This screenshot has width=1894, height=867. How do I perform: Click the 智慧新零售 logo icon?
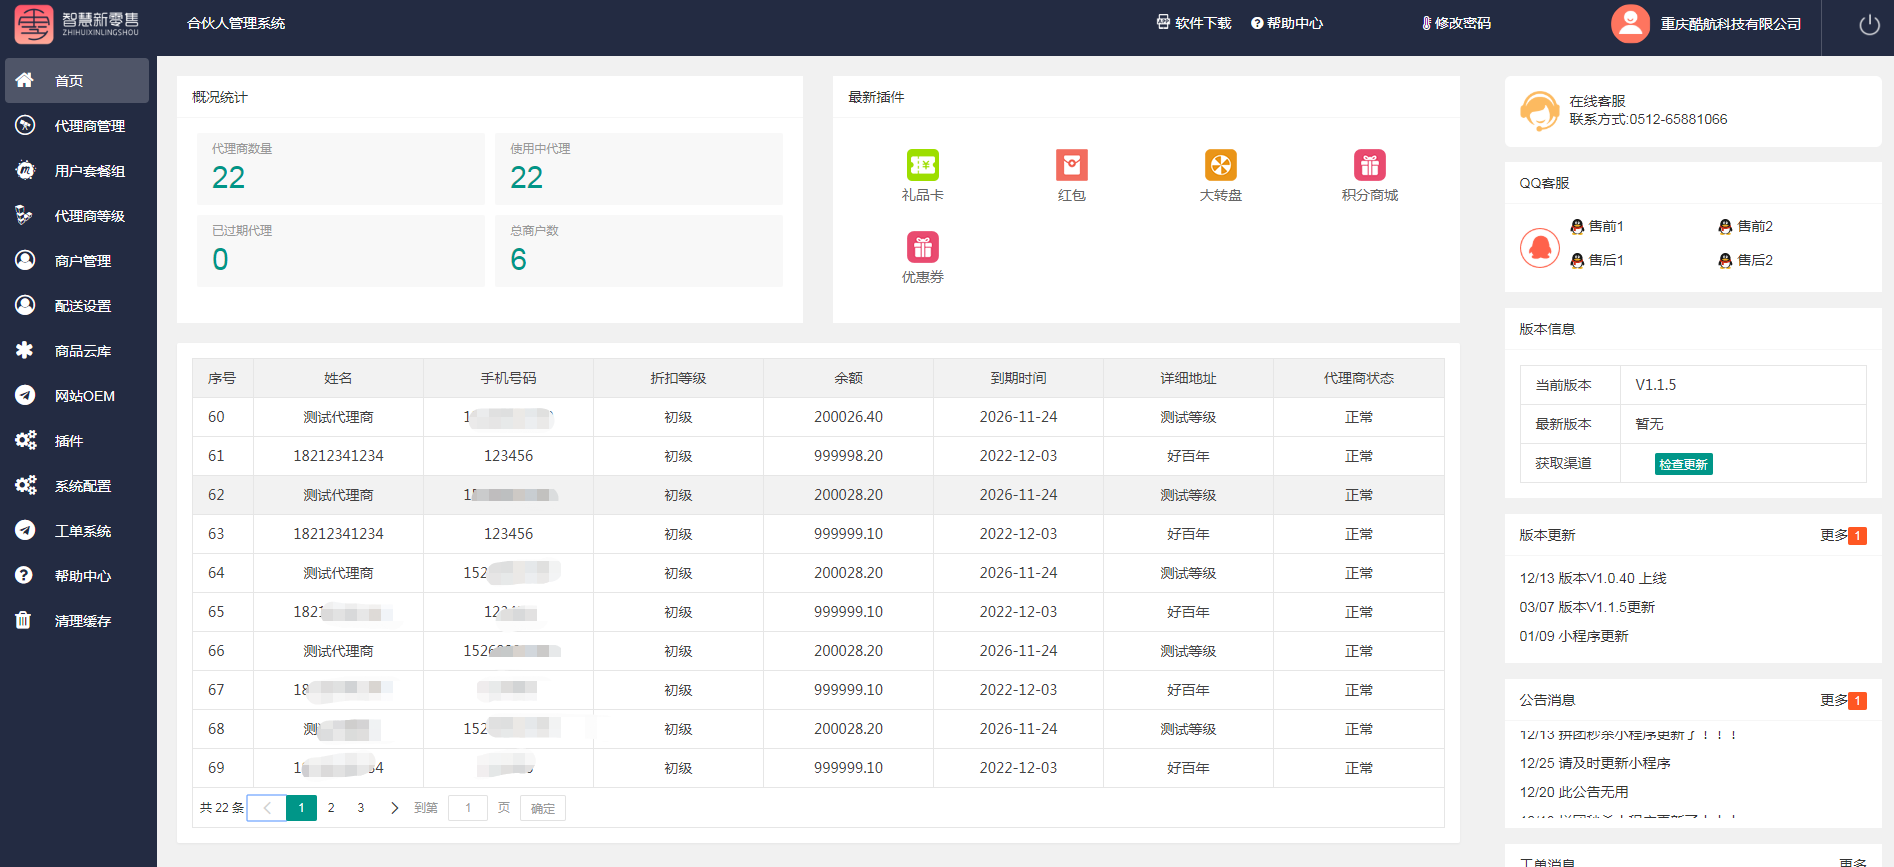click(x=34, y=23)
